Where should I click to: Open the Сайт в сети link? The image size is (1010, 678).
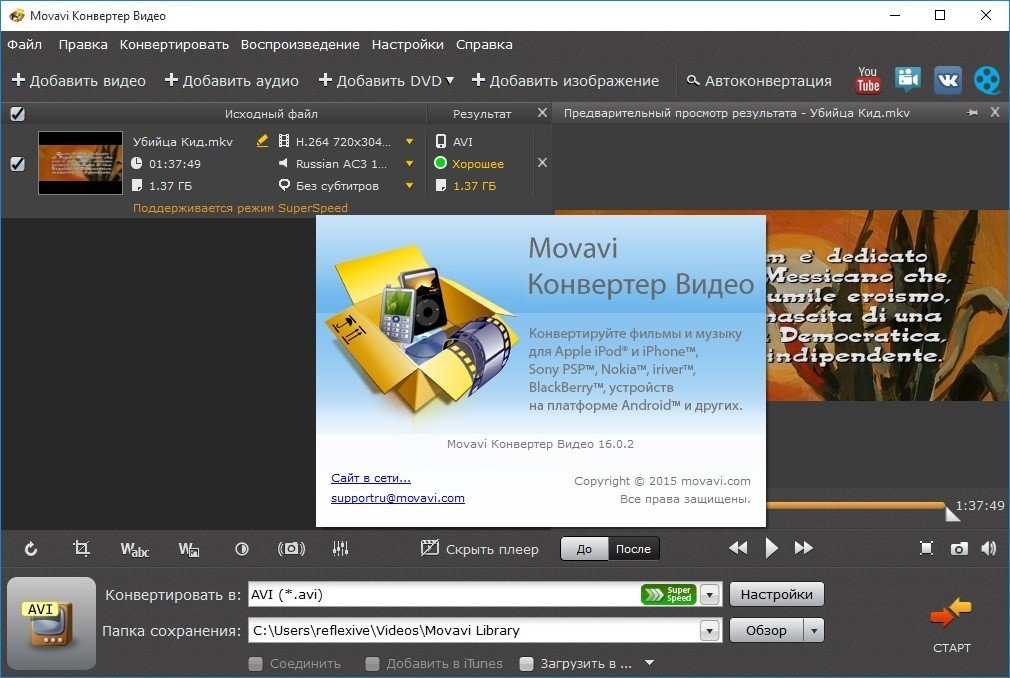pos(370,478)
